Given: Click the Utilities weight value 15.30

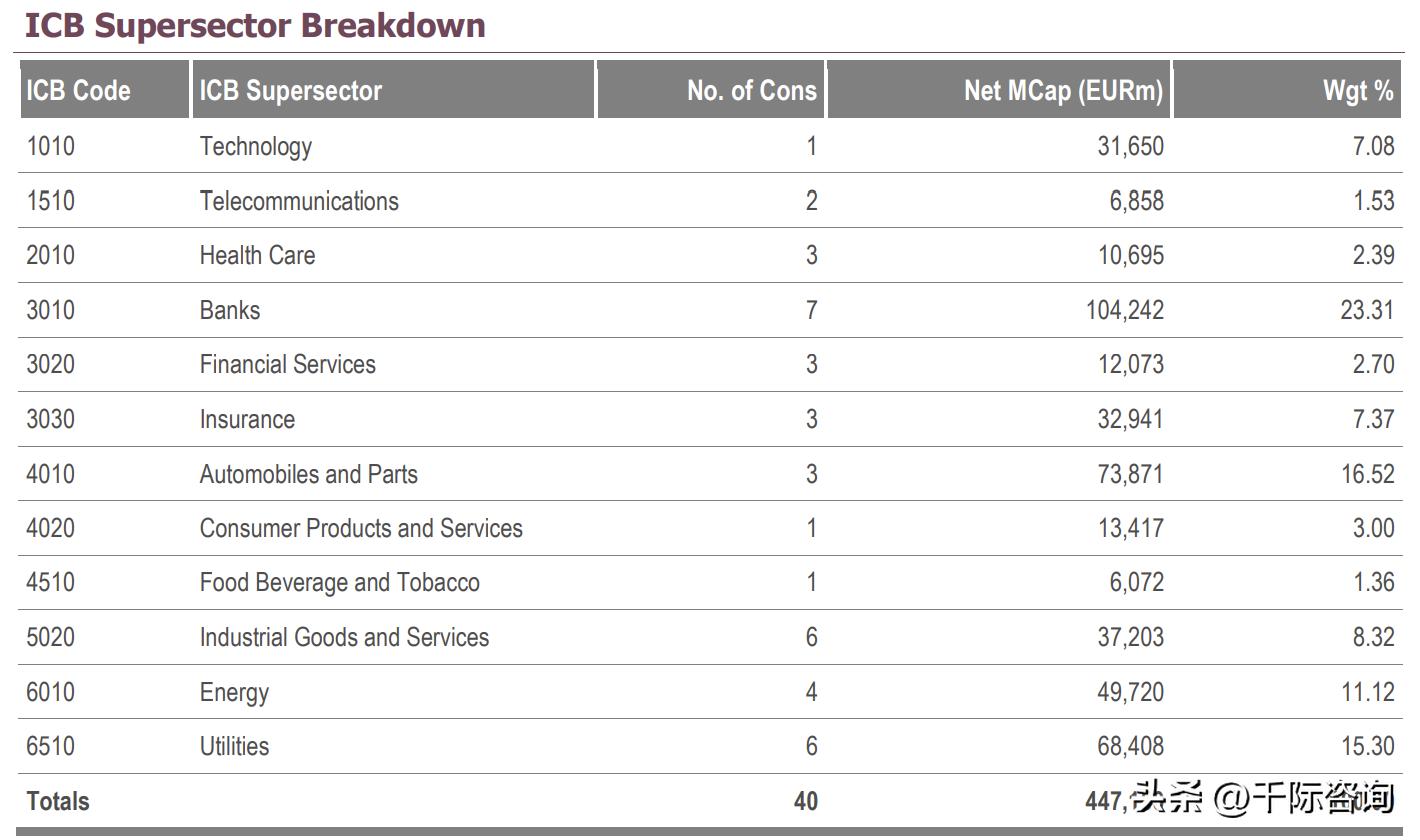Looking at the screenshot, I should (1367, 746).
